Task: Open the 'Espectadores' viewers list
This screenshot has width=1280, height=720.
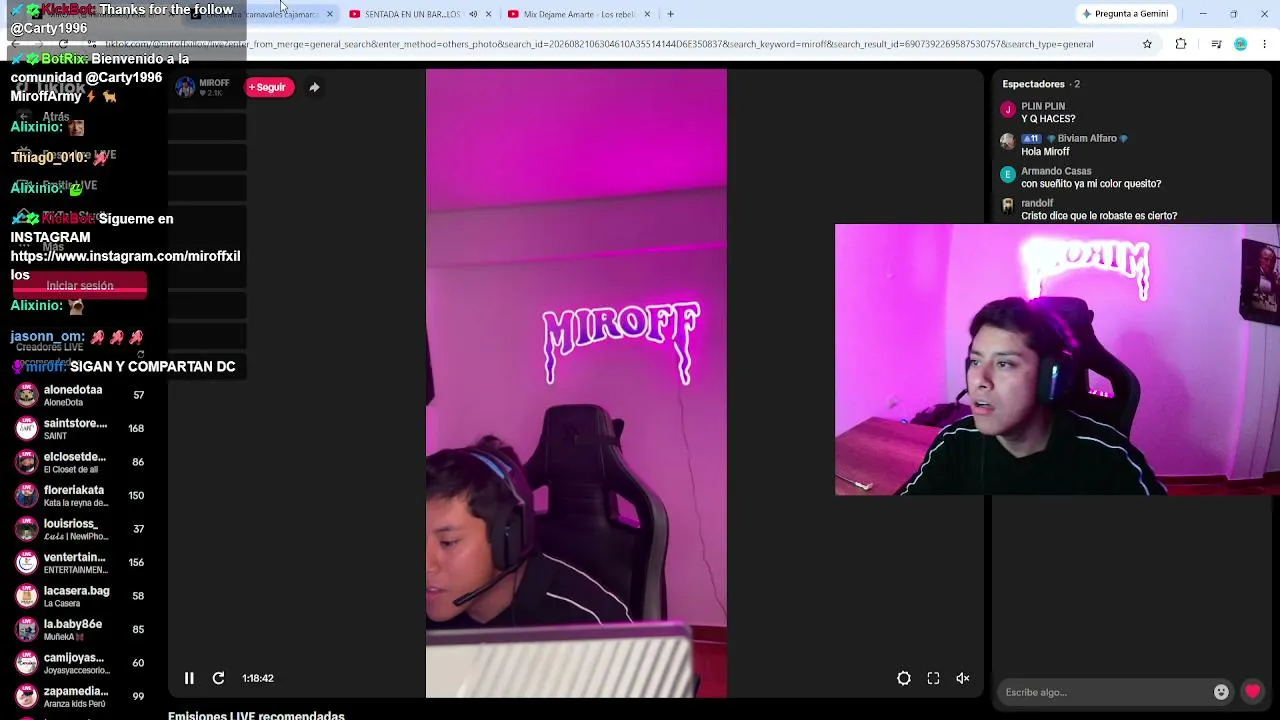Action: 1041,84
